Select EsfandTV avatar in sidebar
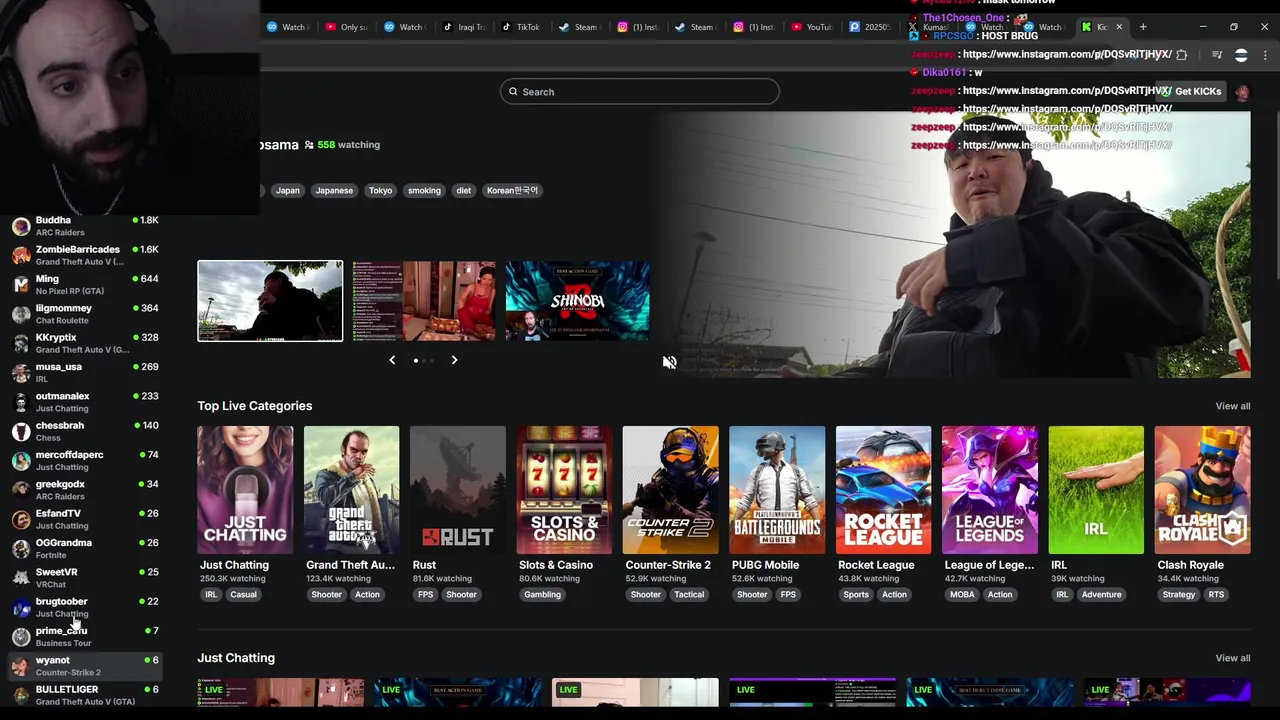The height and width of the screenshot is (720, 1280). tap(21, 519)
